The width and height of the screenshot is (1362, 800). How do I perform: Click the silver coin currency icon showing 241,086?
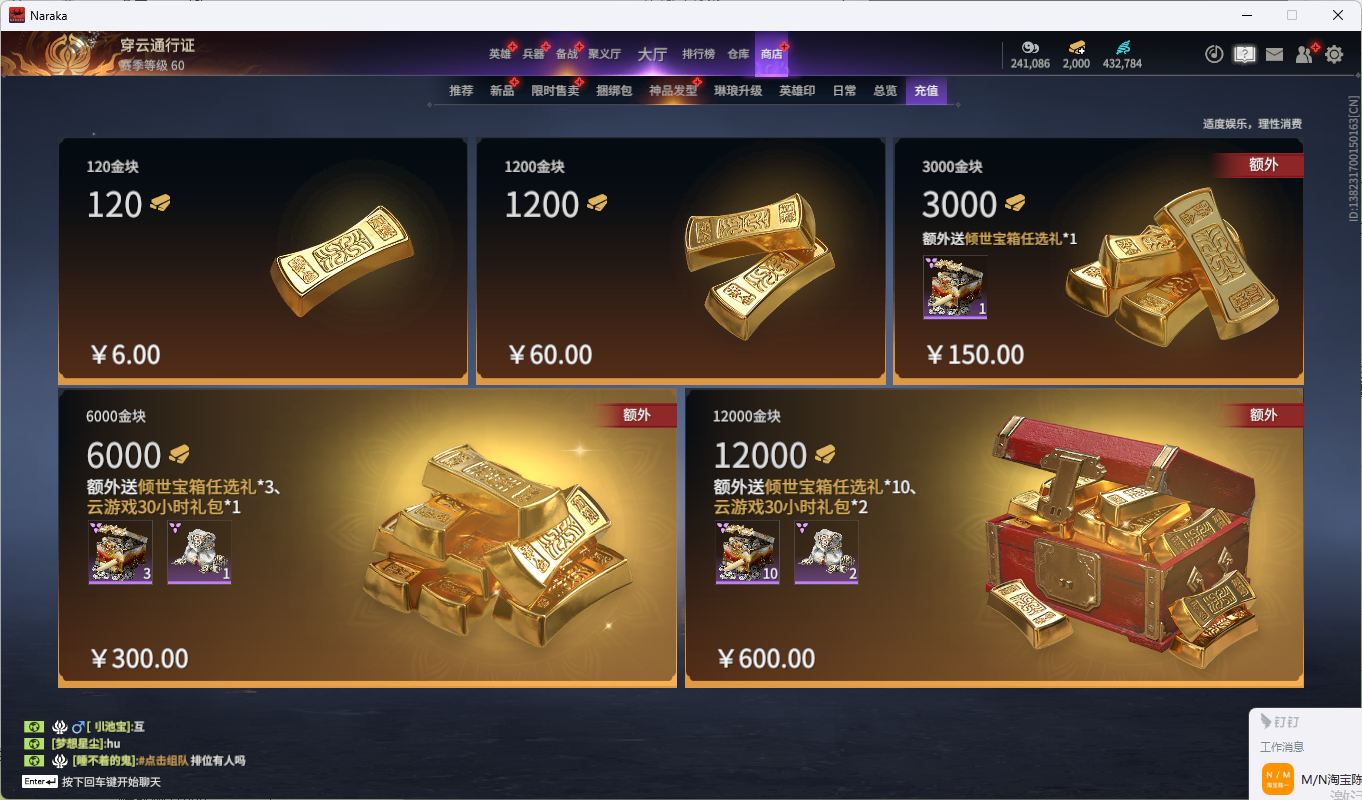pos(1030,47)
